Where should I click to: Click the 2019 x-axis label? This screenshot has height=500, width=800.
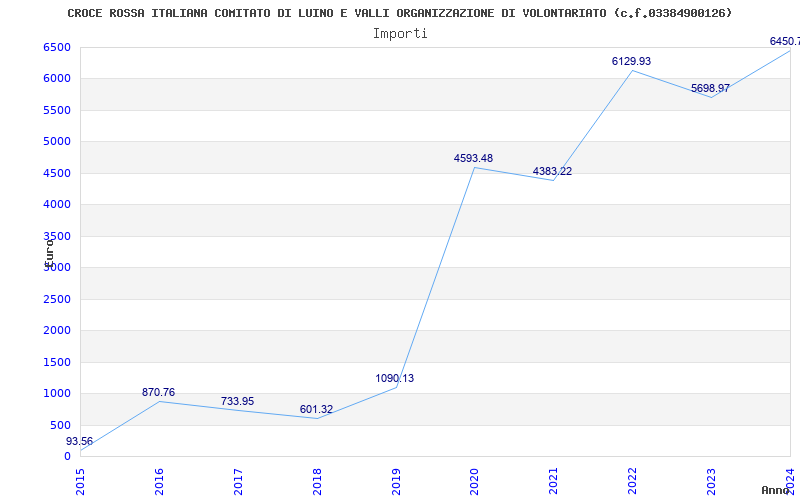(x=396, y=482)
